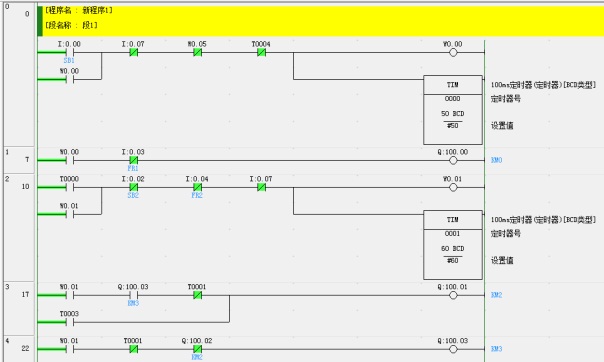The image size is (604, 362).
Task: Select the Q:100.03 KM3 open contact
Action: tap(133, 295)
